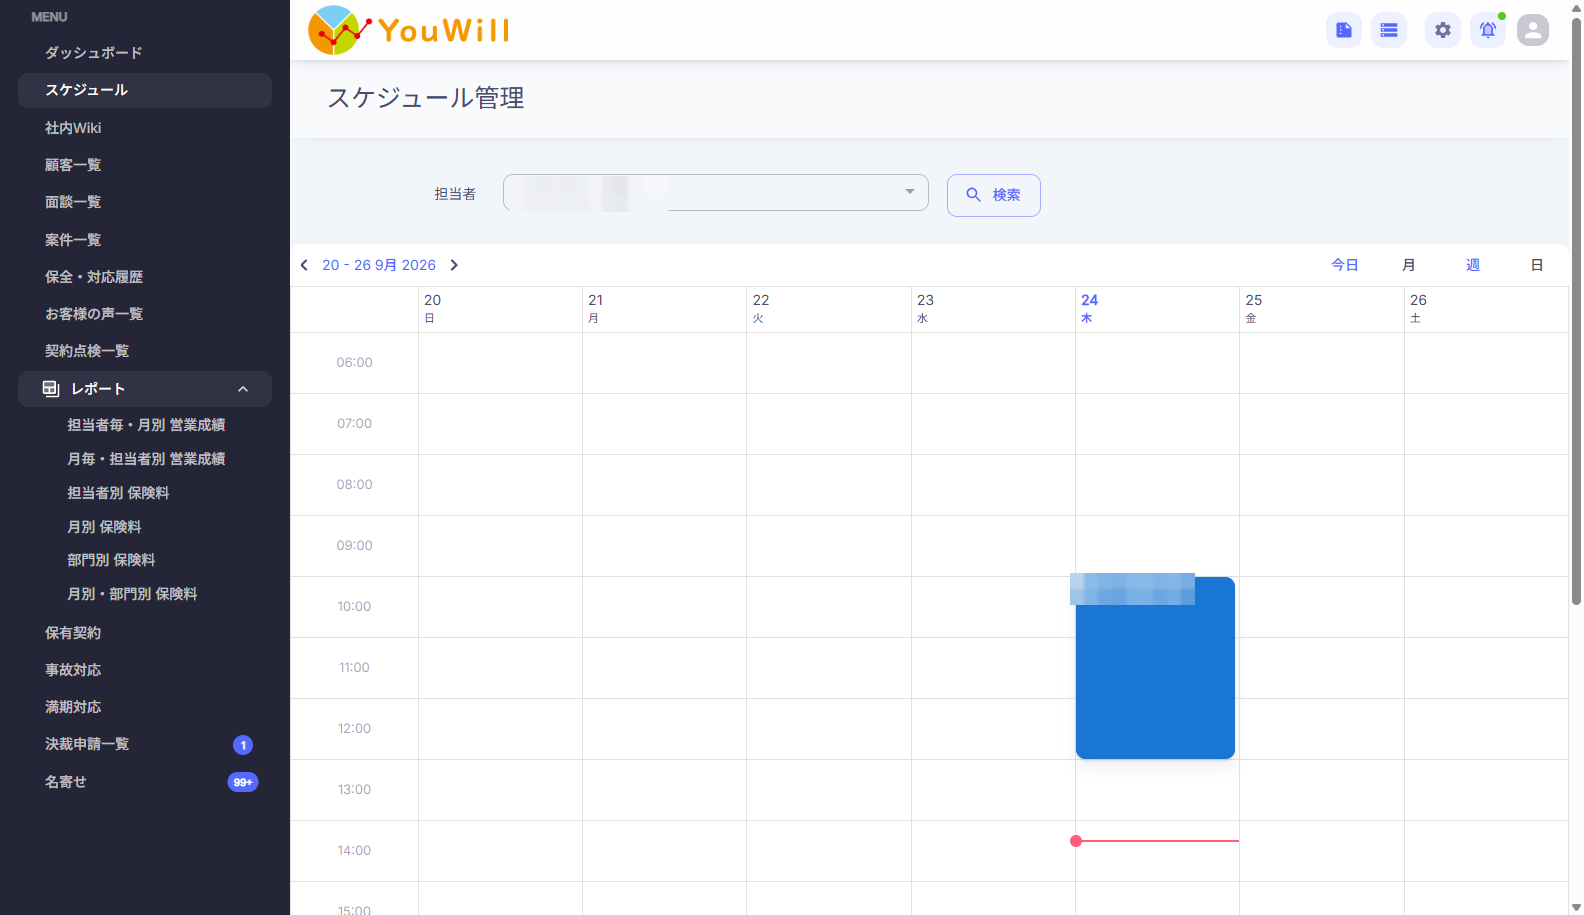Image resolution: width=1584 pixels, height=915 pixels.
Task: Open 月毎・担当者別 営業成績 report
Action: pos(145,459)
